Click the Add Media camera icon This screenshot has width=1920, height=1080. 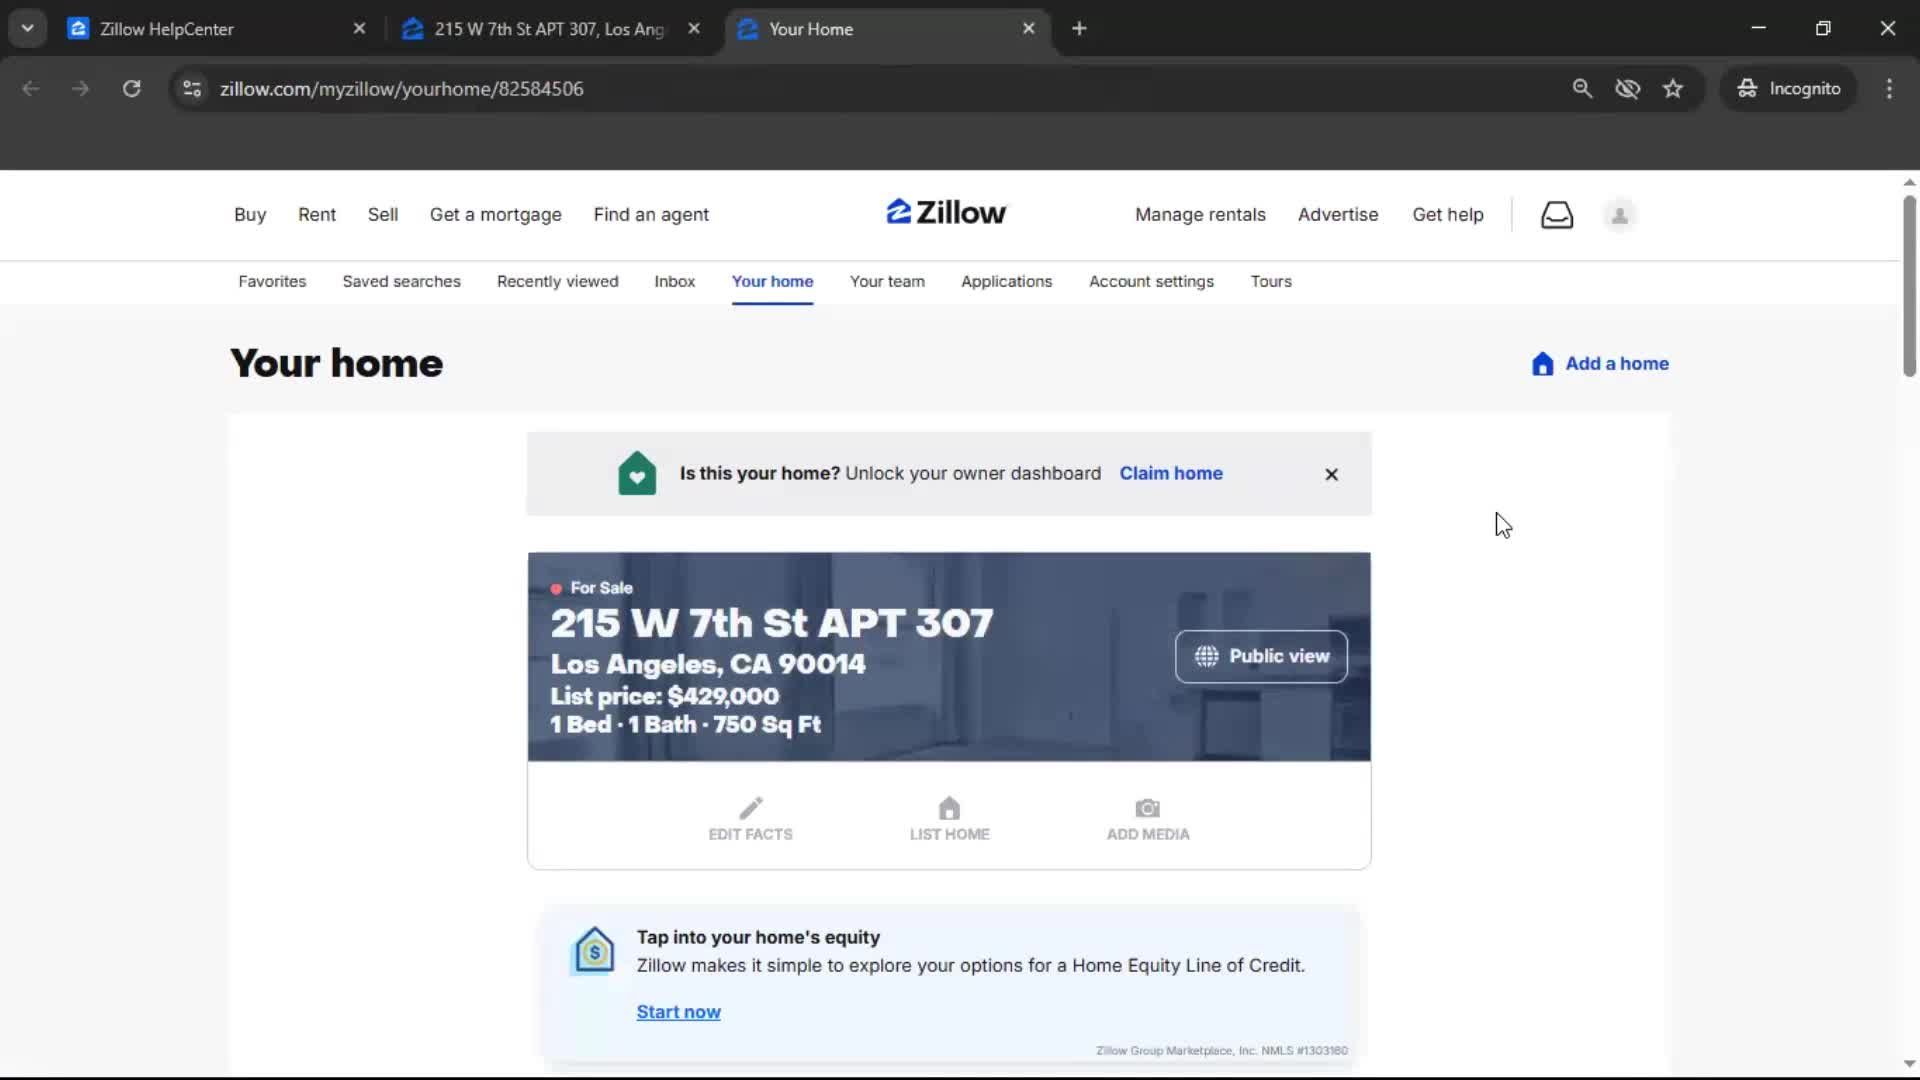(1147, 808)
